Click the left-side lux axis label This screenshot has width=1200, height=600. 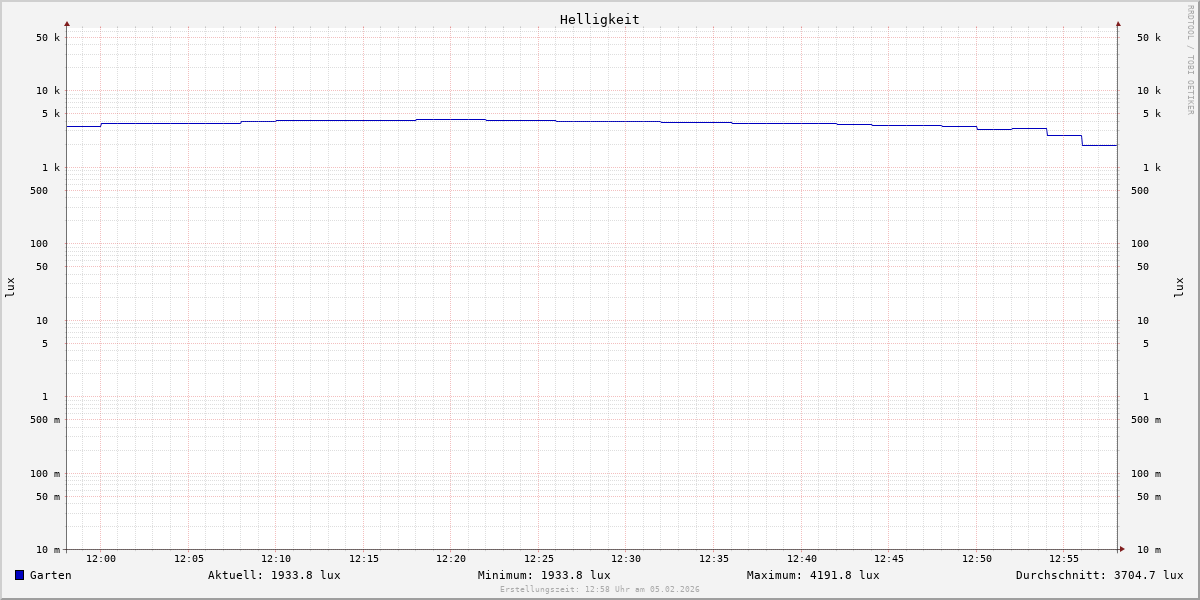point(10,287)
